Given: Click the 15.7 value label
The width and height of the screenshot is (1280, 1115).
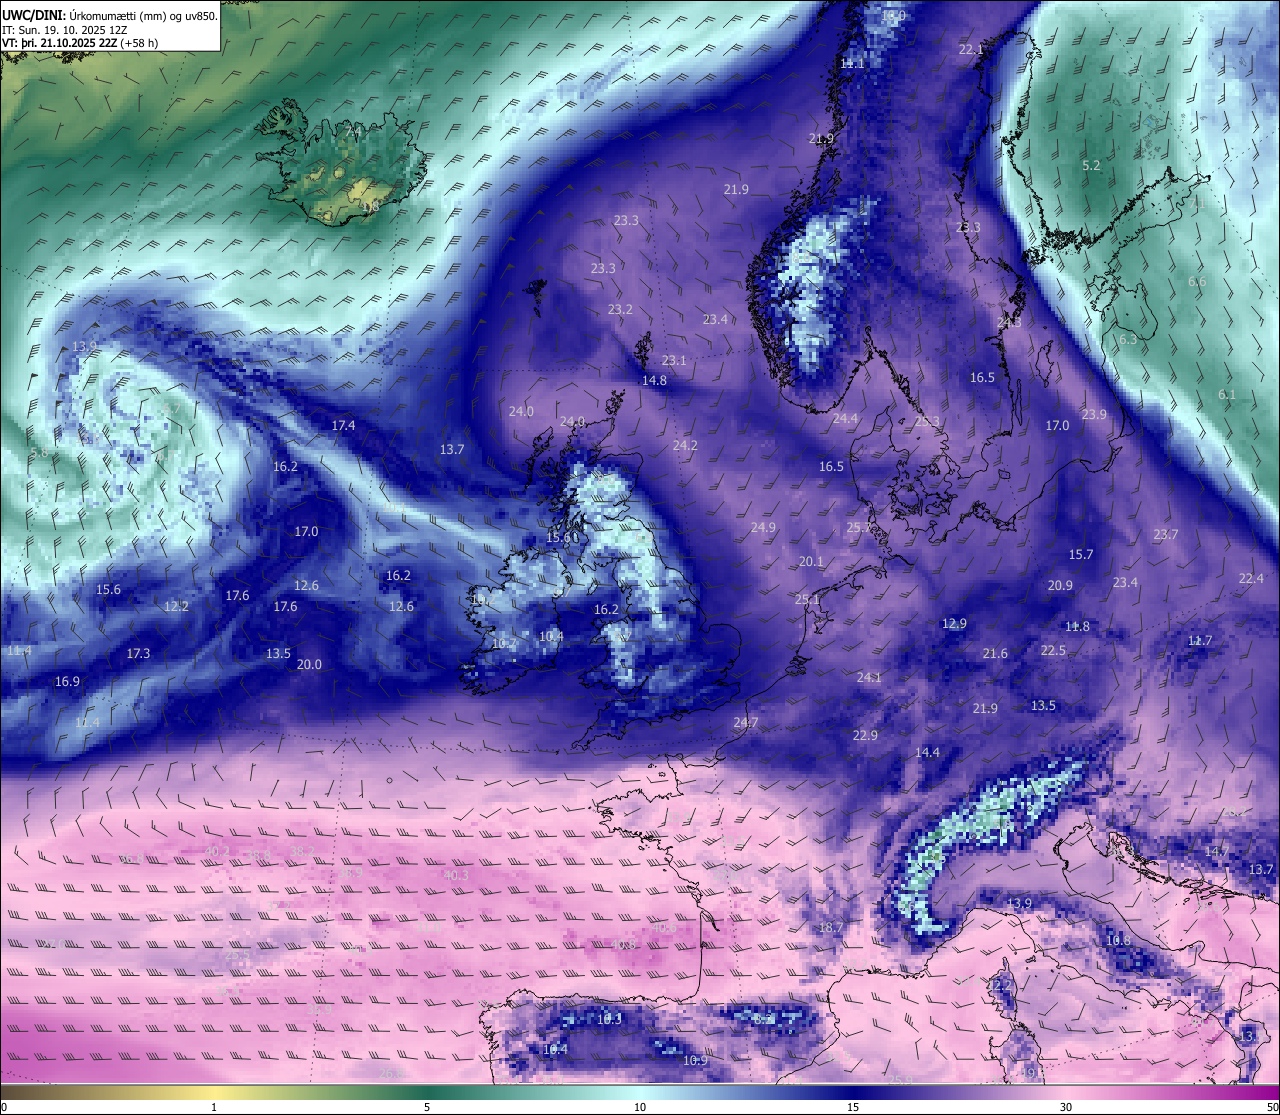Looking at the screenshot, I should click(x=1081, y=554).
